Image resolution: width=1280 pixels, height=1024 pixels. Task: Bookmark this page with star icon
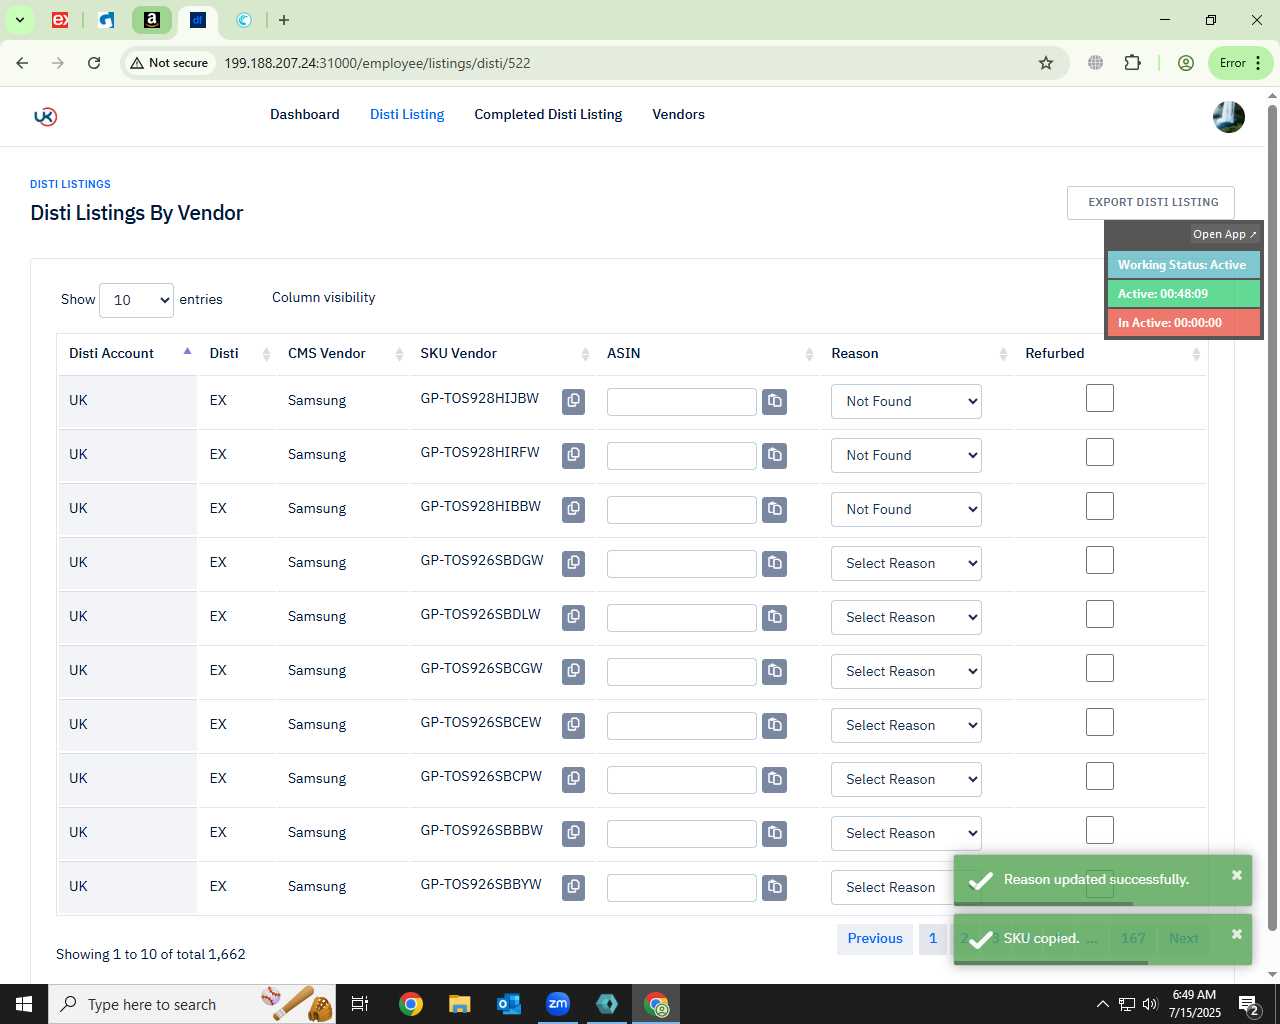point(1046,63)
